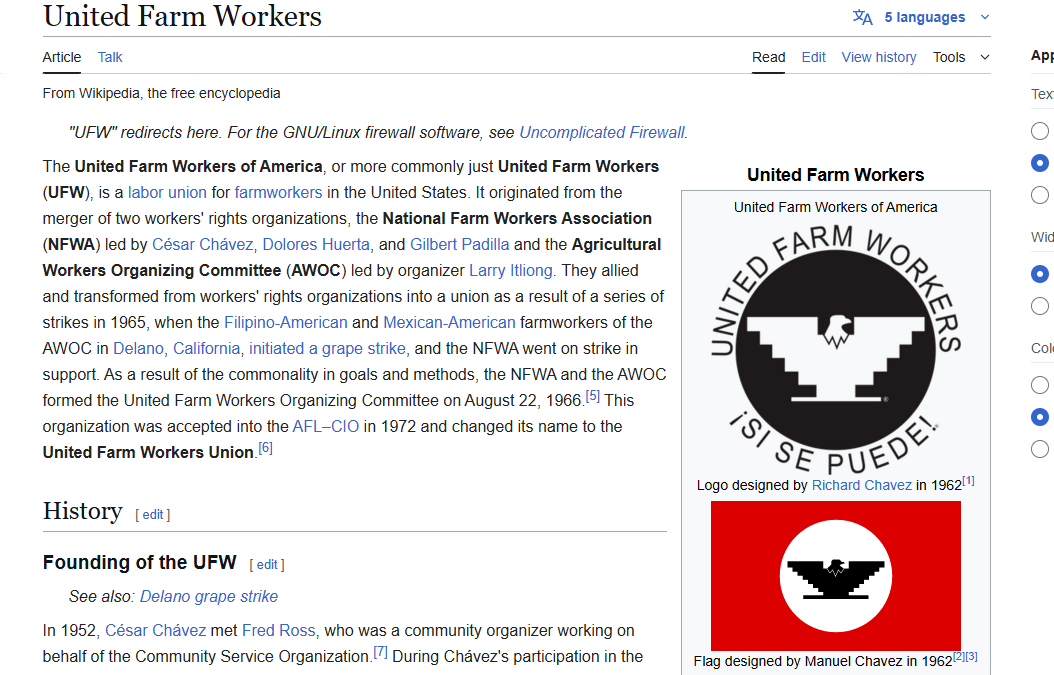Edit the History section

coord(153,514)
